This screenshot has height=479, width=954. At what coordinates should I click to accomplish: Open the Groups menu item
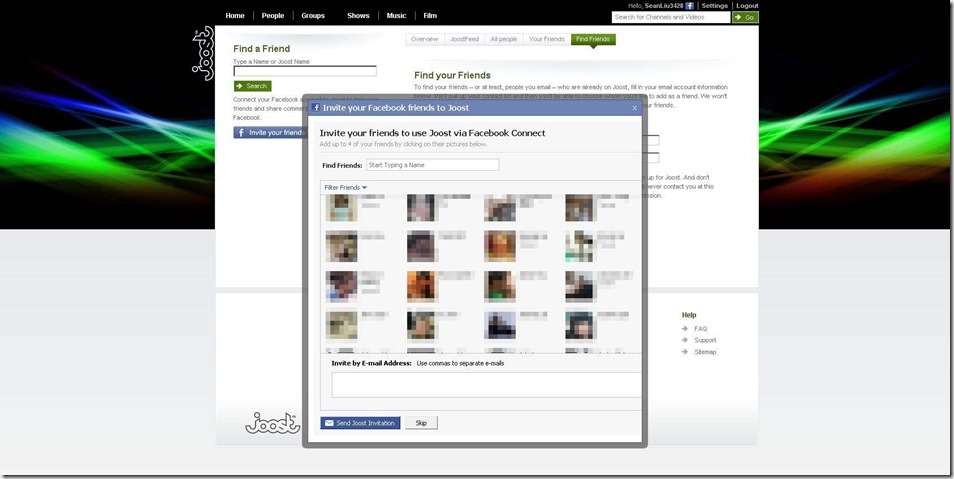[313, 16]
